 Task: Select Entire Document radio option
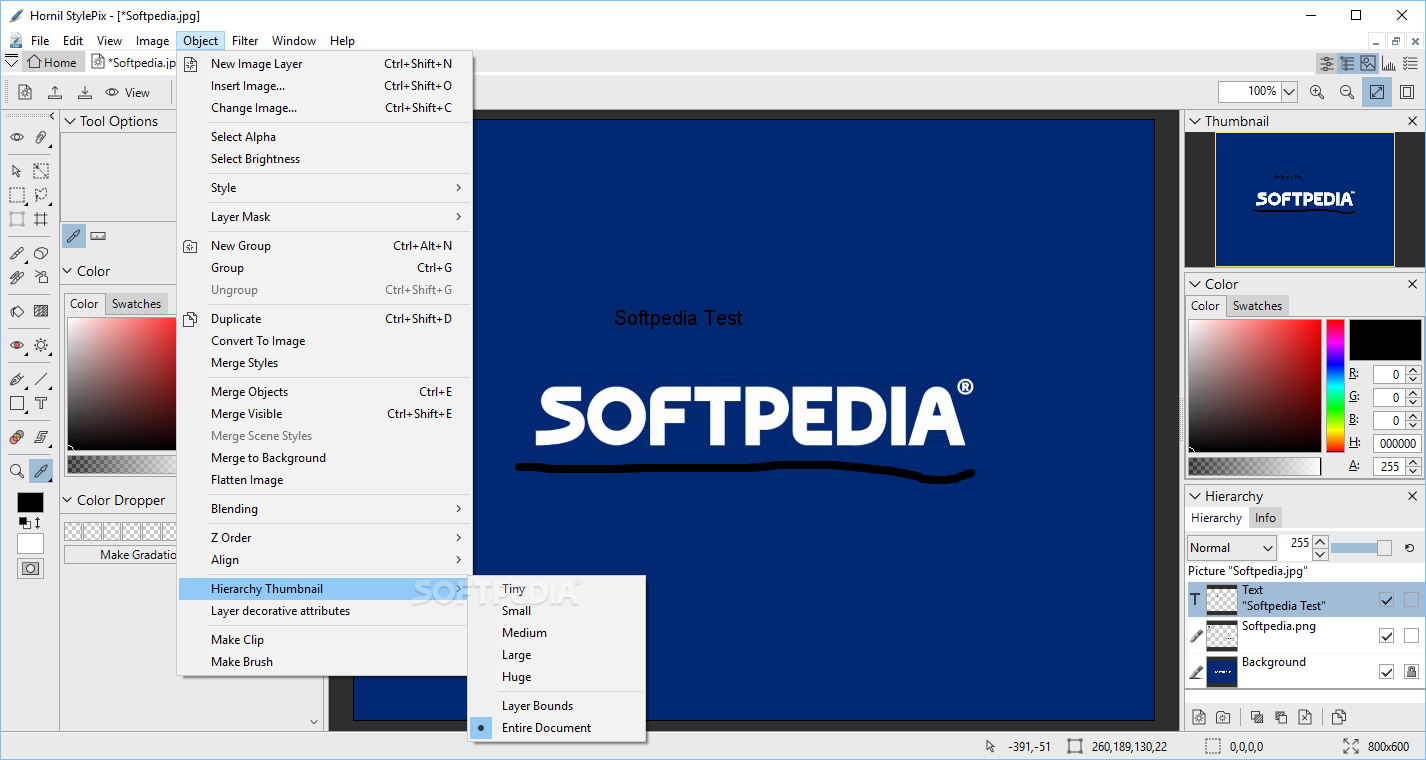pyautogui.click(x=557, y=728)
